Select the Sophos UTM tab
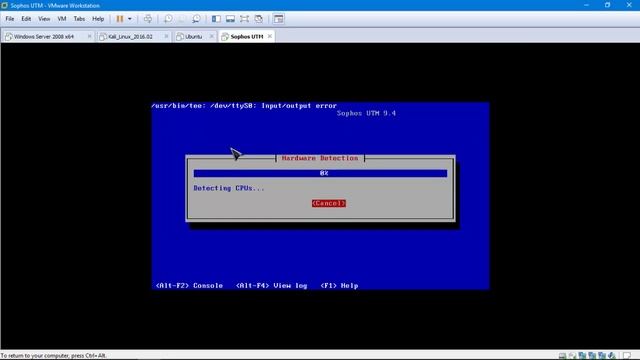This screenshot has width=640, height=360. tap(247, 37)
